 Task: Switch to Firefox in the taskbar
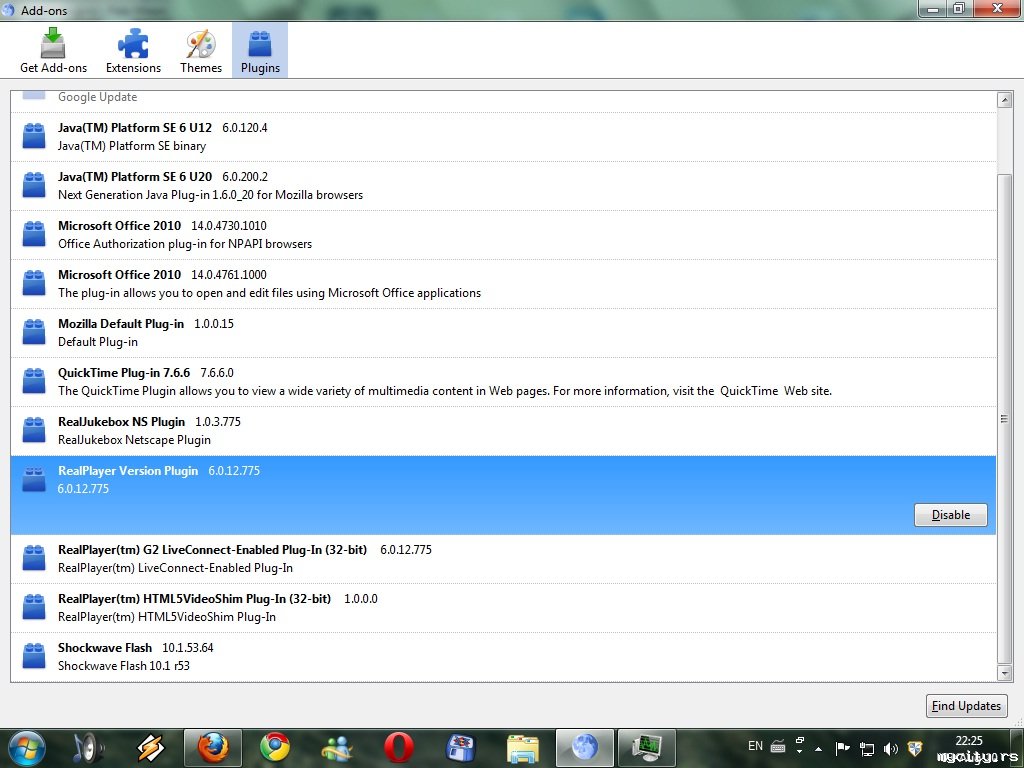point(213,748)
